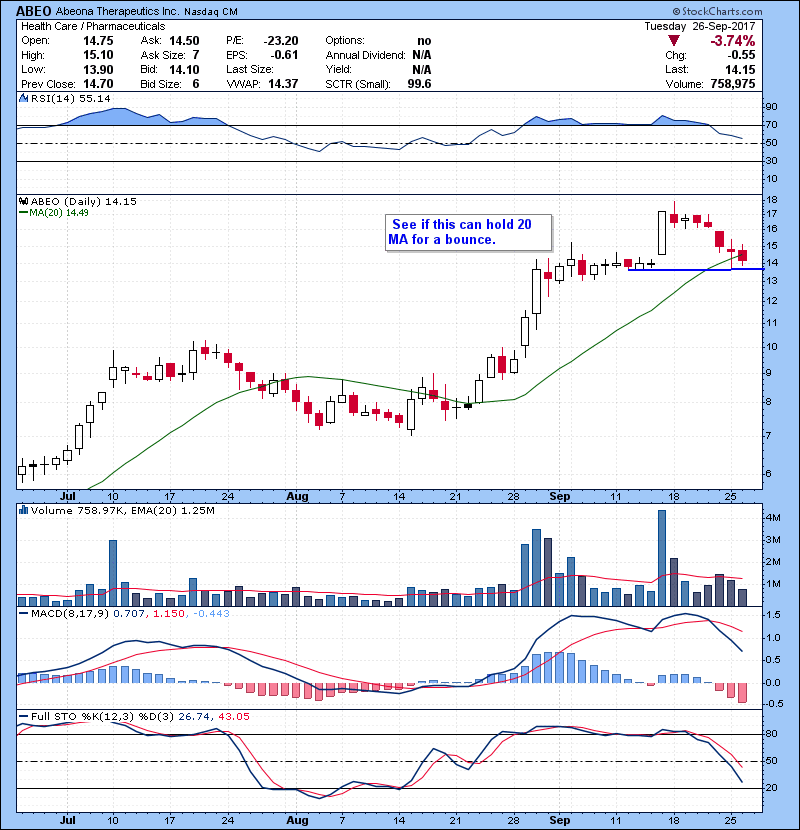Click the EPS value -0.61

click(284, 55)
